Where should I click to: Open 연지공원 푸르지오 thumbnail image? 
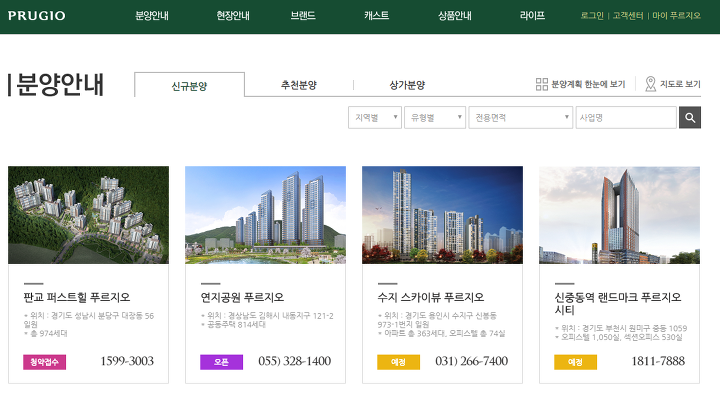[x=265, y=215]
